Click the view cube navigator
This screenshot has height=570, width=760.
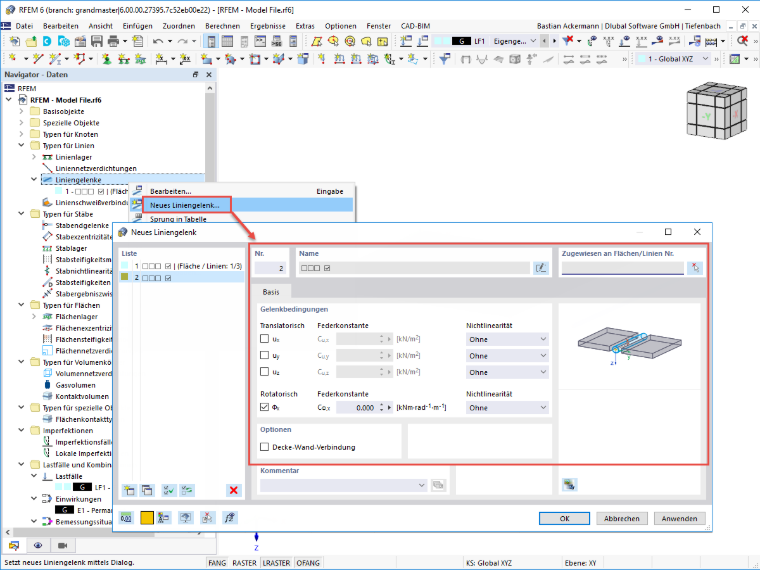(x=715, y=110)
